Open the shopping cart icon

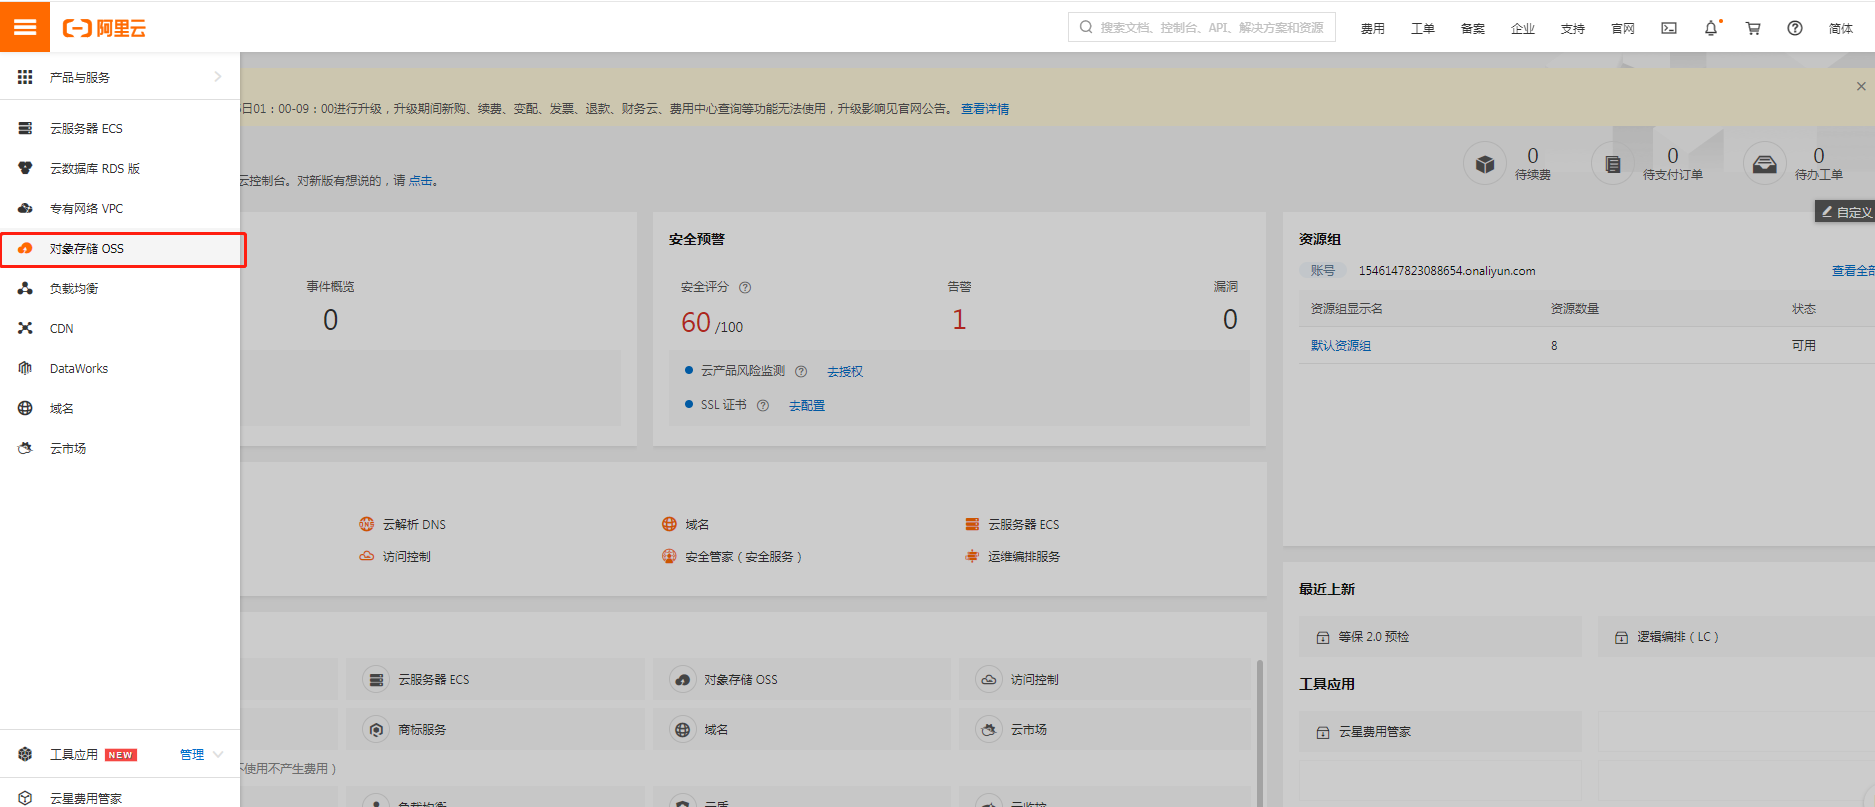click(x=1753, y=28)
